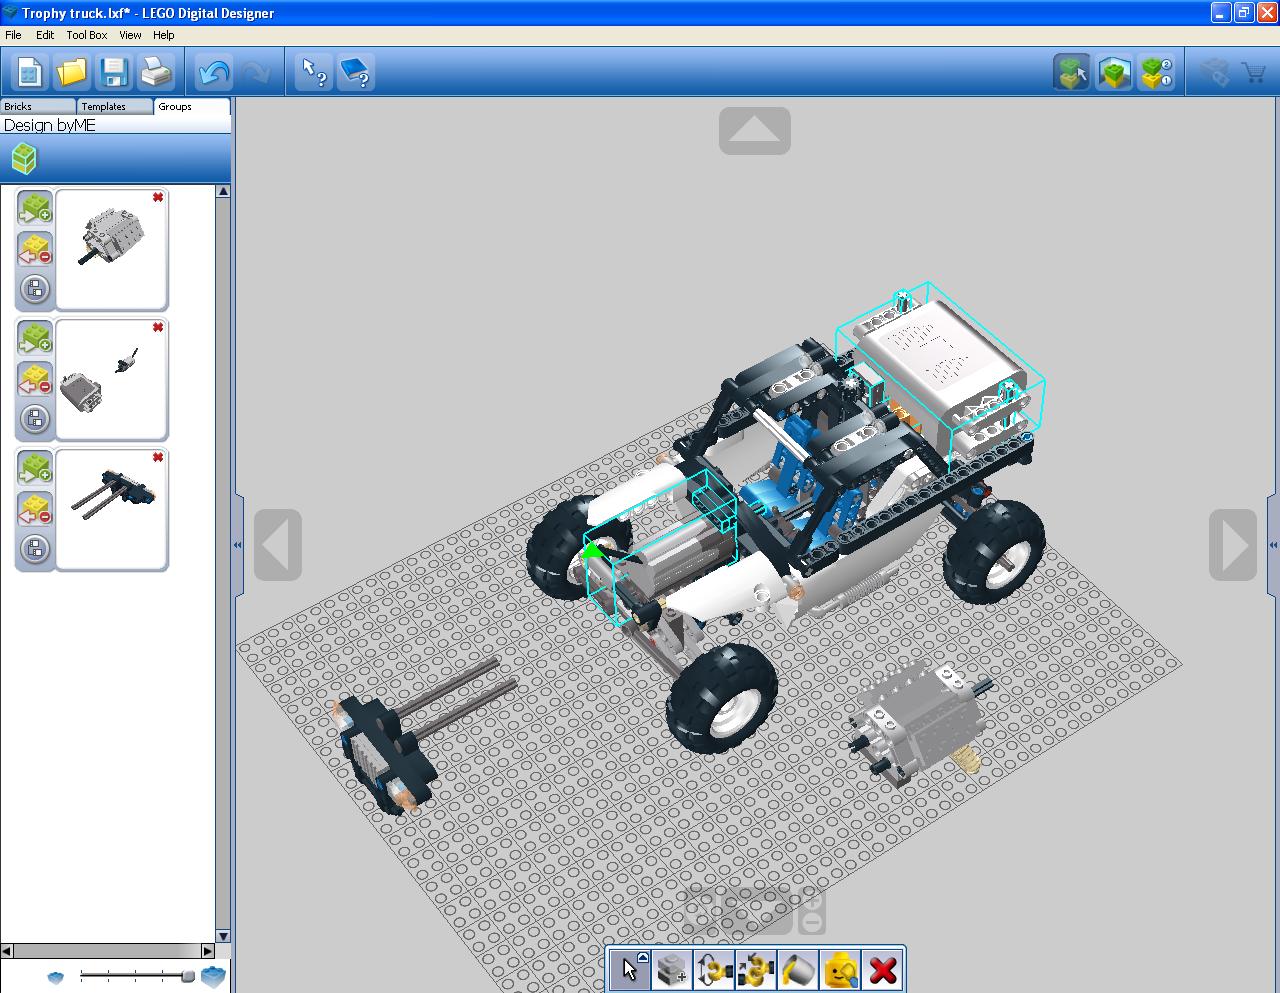Open the File menu
Screen dimensions: 1280x993
click(x=13, y=35)
